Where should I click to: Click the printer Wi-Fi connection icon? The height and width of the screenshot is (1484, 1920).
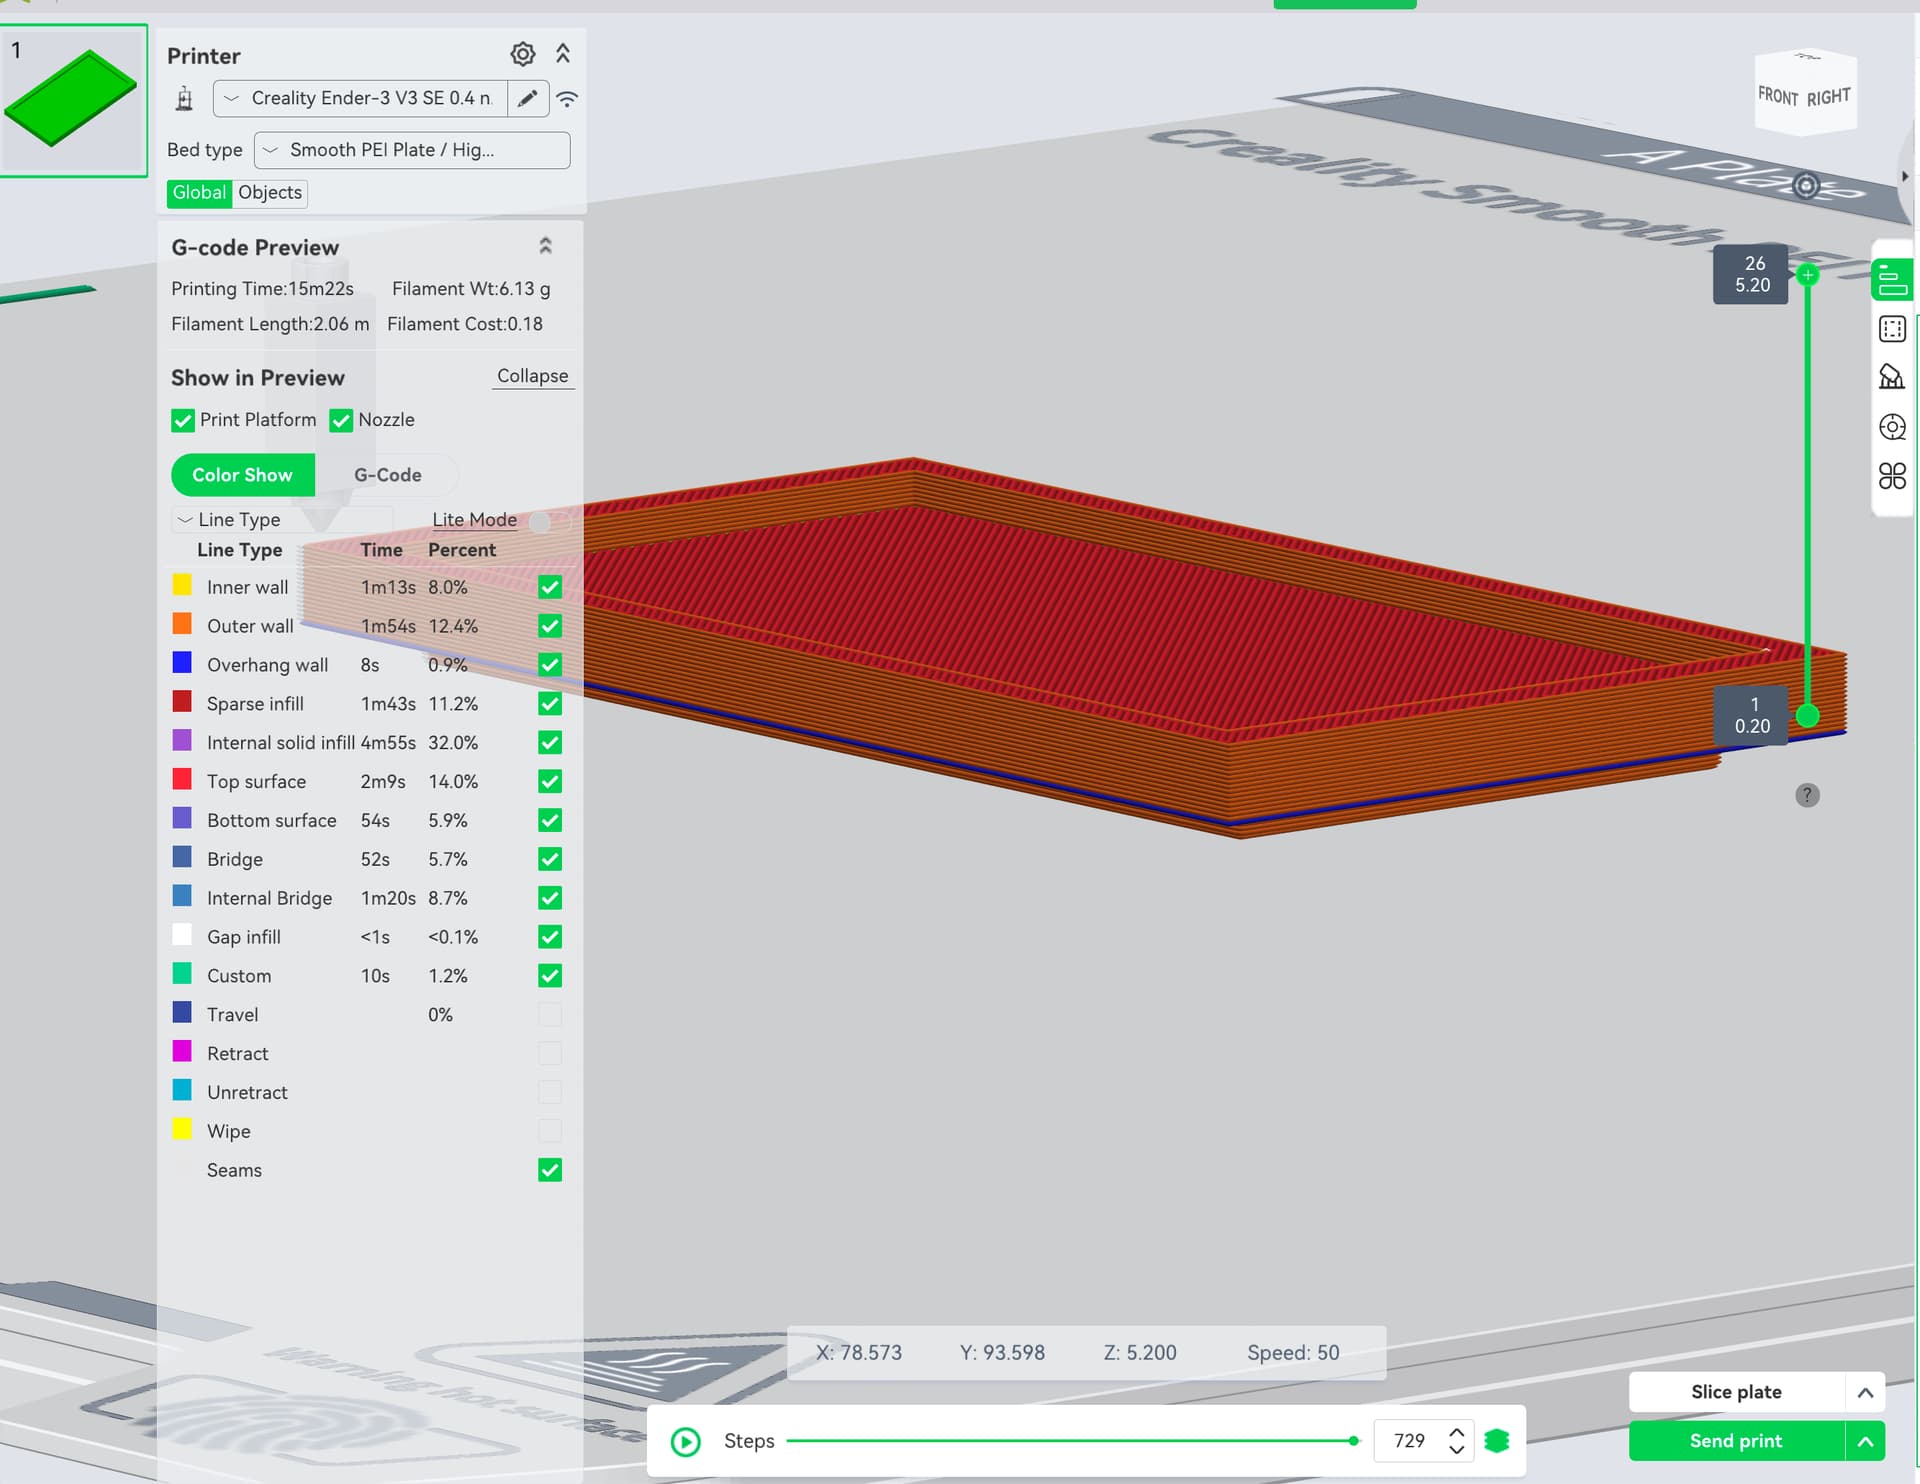pyautogui.click(x=567, y=99)
